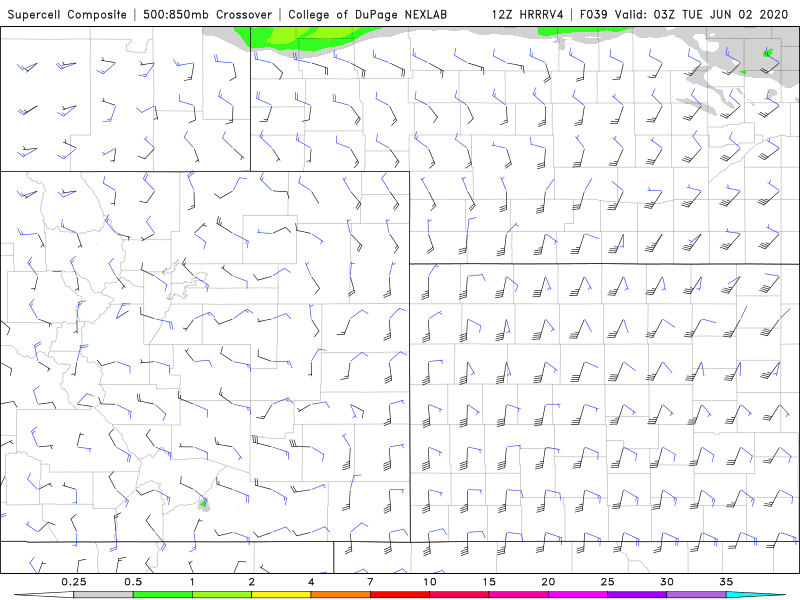
Task: Click the 'F039 Valid: 03Z TUE JUN 02 2020' text
Action: [x=684, y=15]
